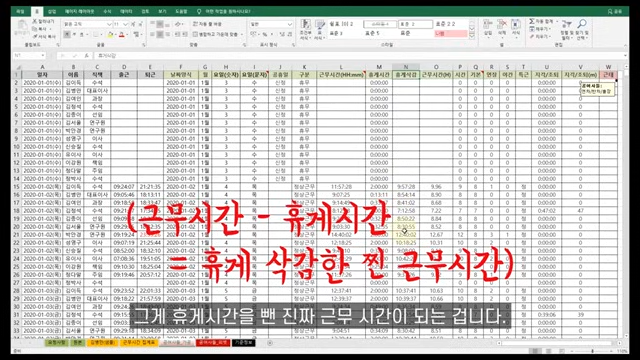The height and width of the screenshot is (360, 640).
Task: Switch to Page Layout view icon
Action: (549, 351)
